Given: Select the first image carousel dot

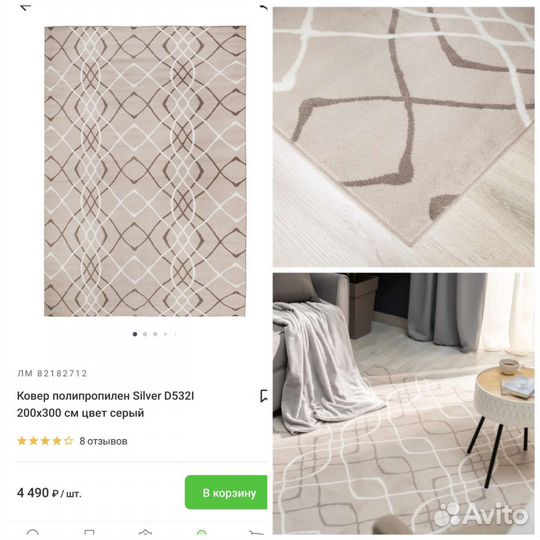Looking at the screenshot, I should pos(135,334).
